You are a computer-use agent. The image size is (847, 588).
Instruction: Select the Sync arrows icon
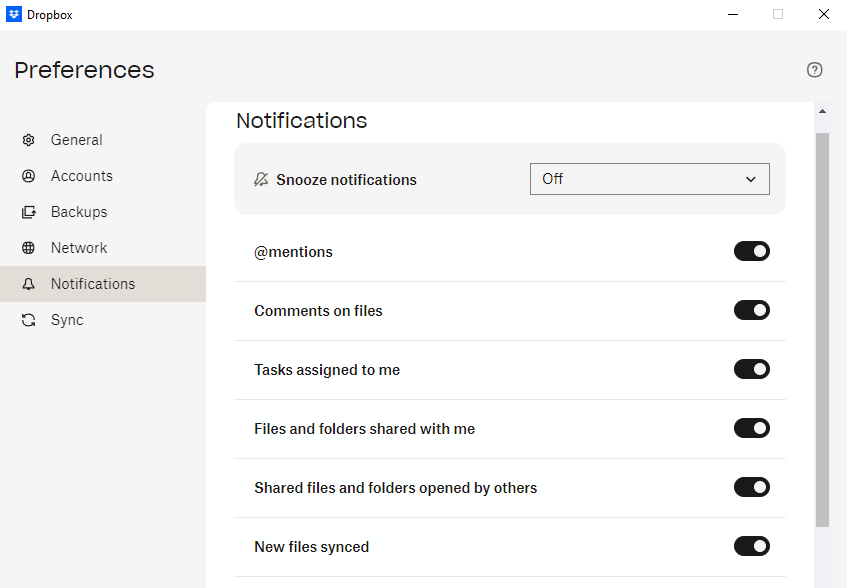(x=28, y=319)
